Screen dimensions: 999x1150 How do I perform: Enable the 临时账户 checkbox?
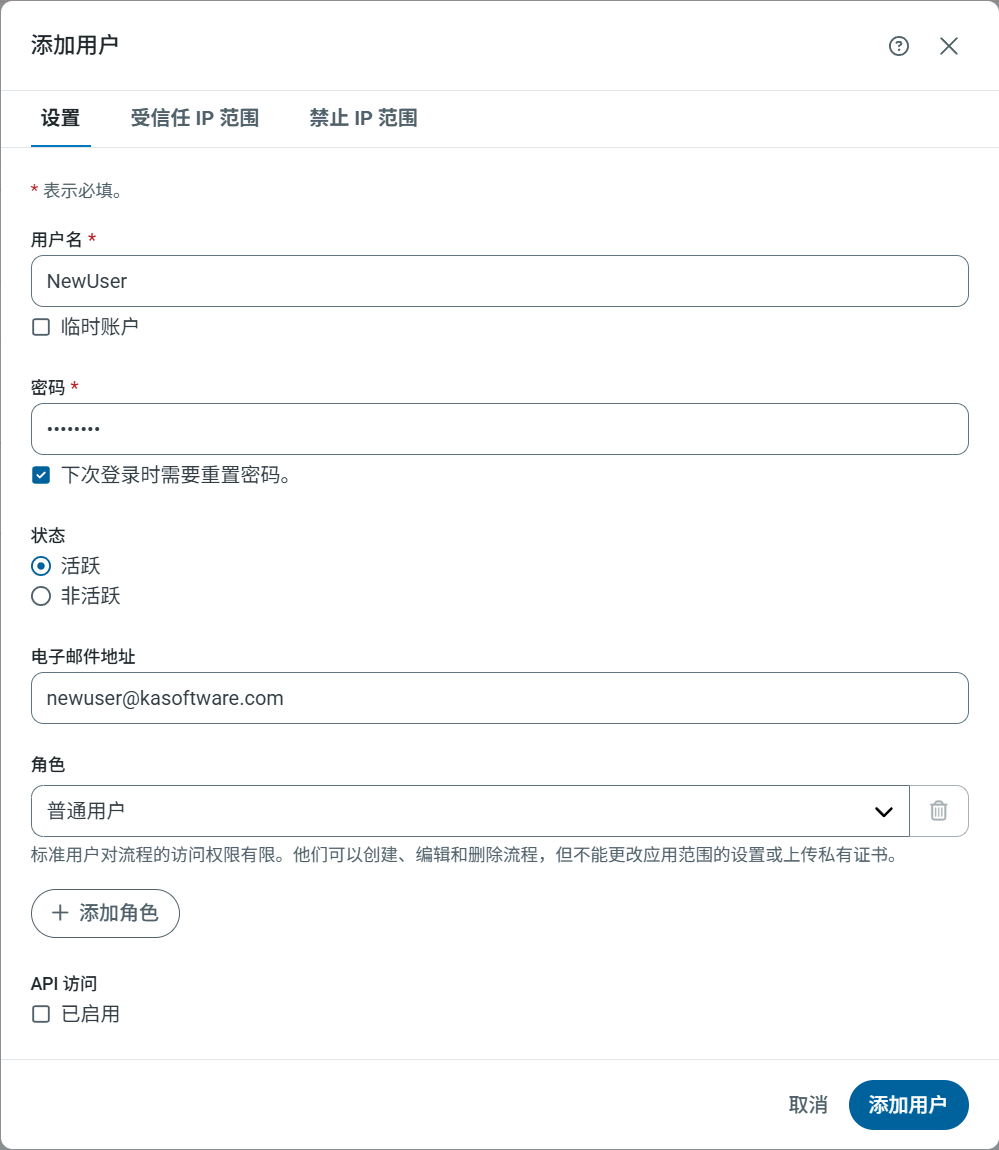click(x=41, y=327)
